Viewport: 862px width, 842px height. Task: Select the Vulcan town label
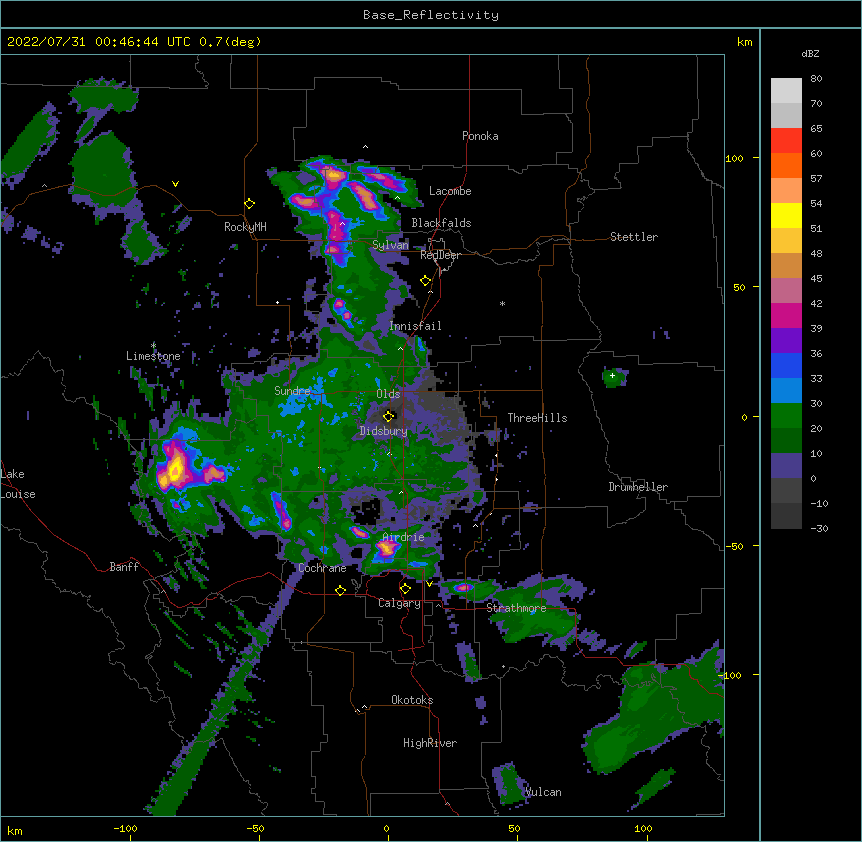click(543, 792)
